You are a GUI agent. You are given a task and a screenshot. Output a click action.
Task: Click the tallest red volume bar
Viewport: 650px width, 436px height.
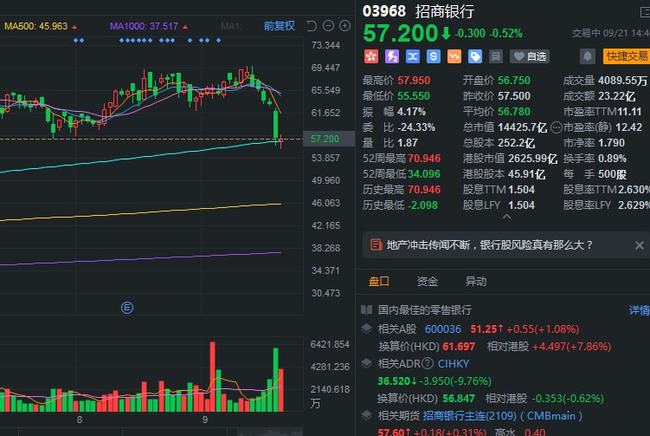click(213, 376)
